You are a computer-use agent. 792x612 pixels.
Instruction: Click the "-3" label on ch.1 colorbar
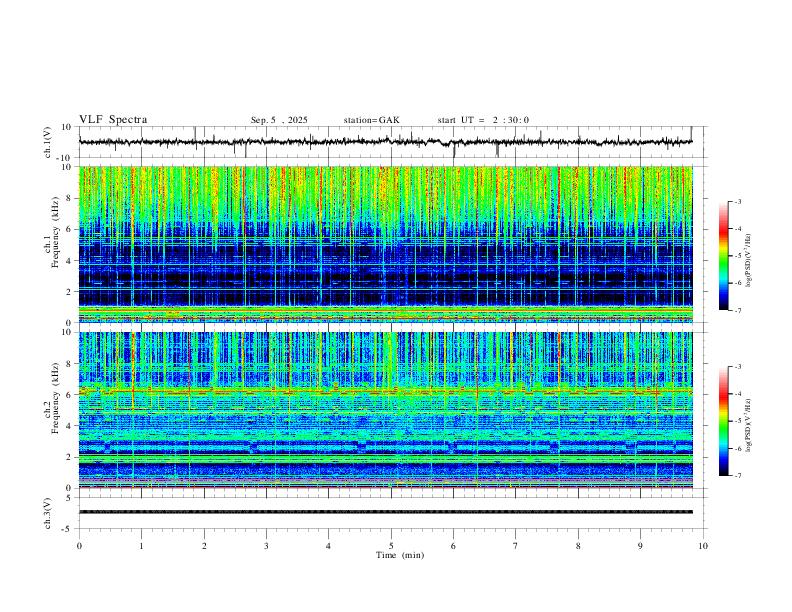(x=737, y=201)
